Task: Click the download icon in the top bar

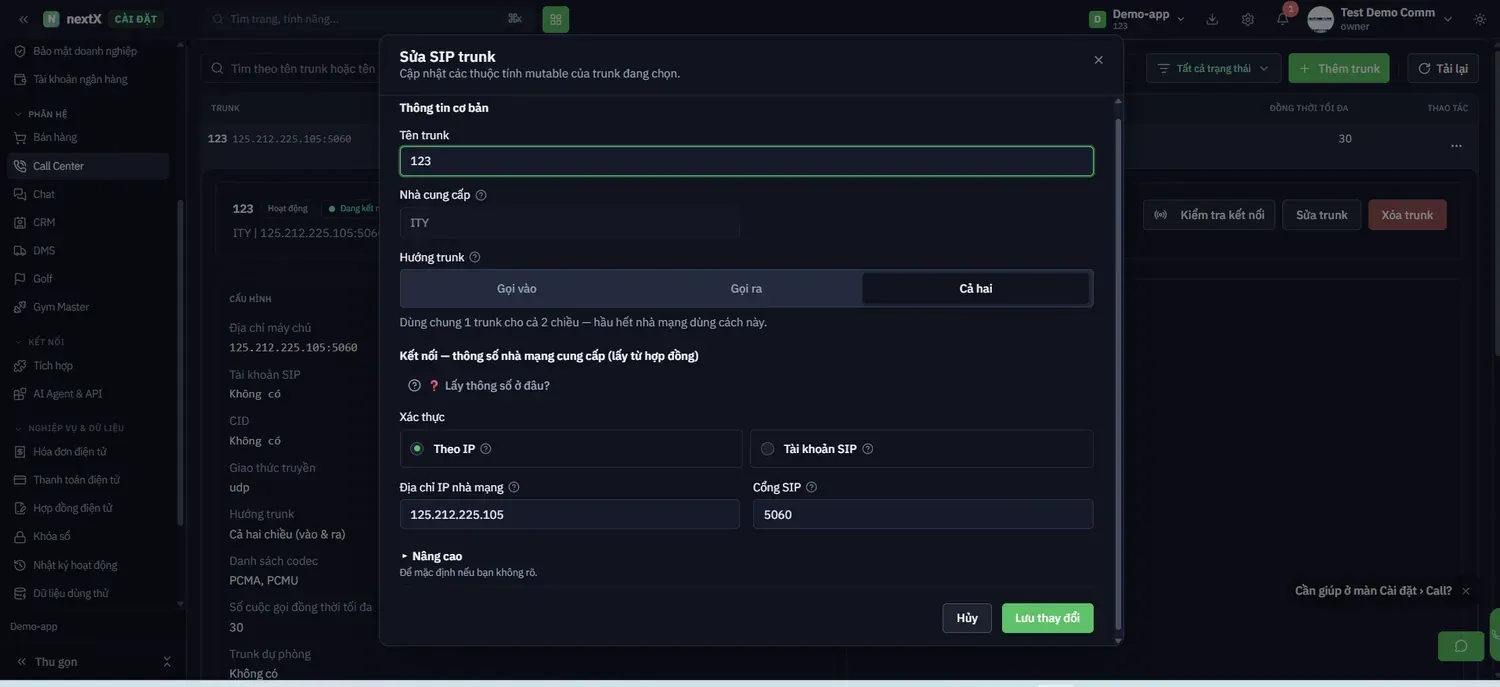Action: tap(1212, 19)
